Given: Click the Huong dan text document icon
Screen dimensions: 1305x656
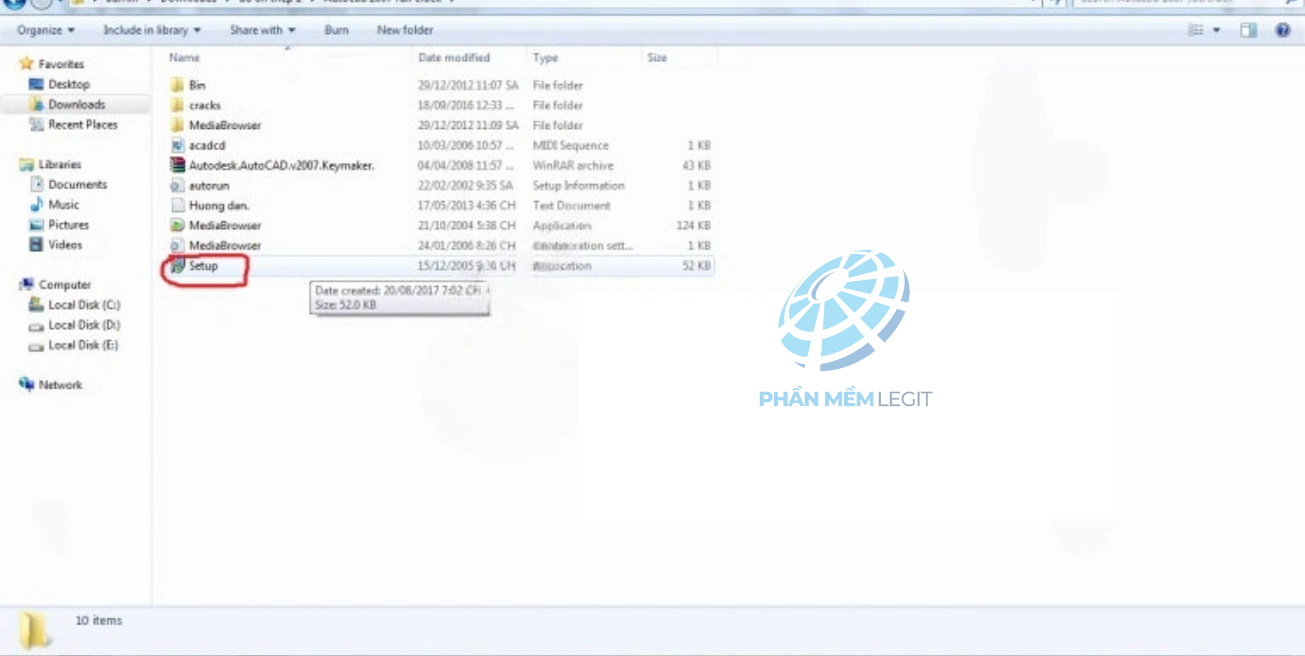Looking at the screenshot, I should [177, 205].
